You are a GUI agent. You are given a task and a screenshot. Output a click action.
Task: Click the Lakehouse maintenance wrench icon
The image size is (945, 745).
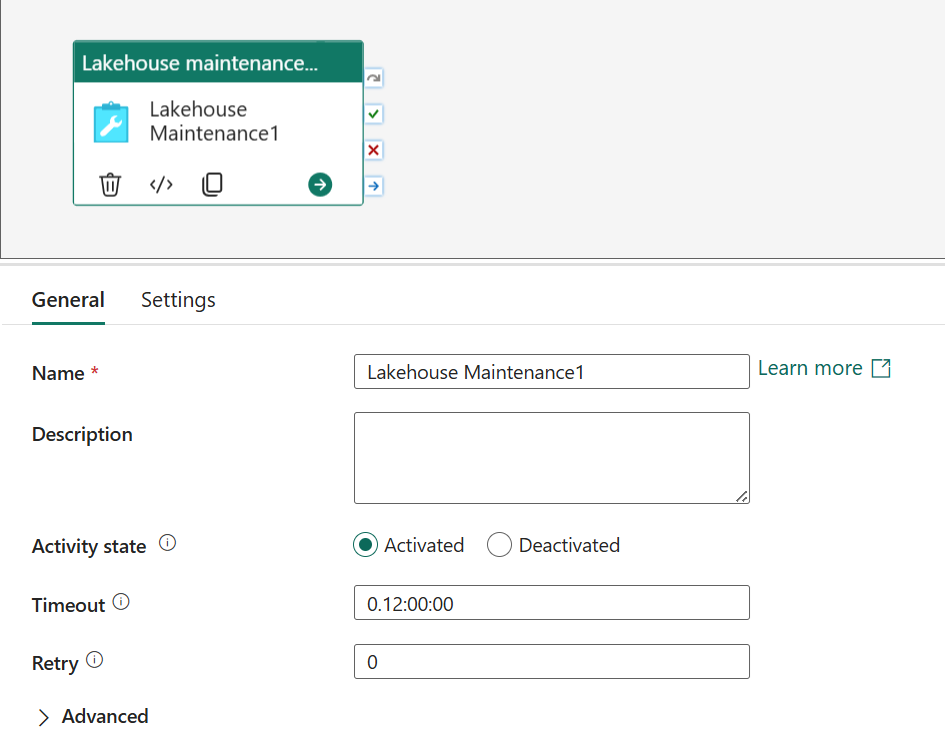(111, 122)
